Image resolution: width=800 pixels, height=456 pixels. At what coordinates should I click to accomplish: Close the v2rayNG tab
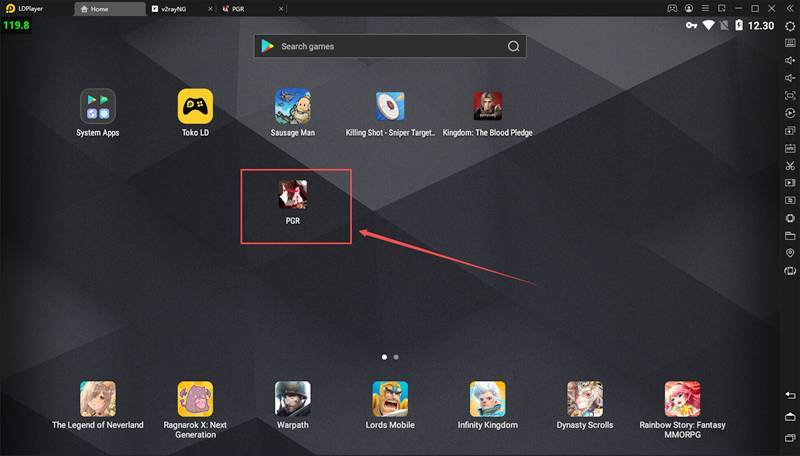point(210,9)
